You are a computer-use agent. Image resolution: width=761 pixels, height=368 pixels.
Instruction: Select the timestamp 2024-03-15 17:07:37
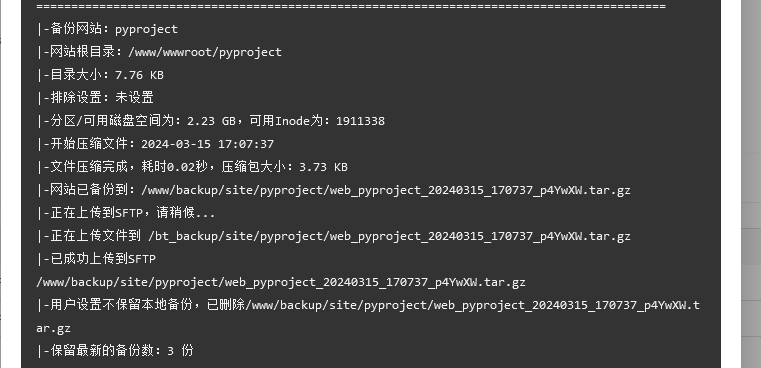click(x=207, y=144)
